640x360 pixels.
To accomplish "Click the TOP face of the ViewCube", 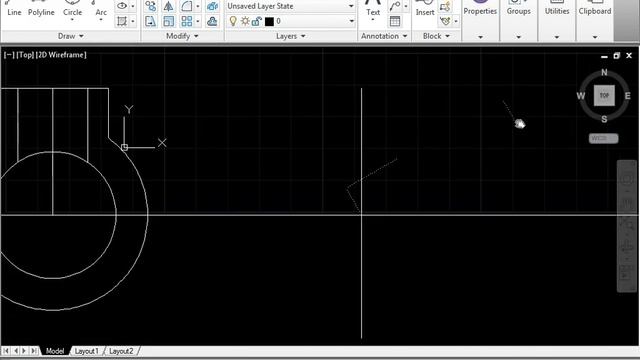I will [604, 96].
